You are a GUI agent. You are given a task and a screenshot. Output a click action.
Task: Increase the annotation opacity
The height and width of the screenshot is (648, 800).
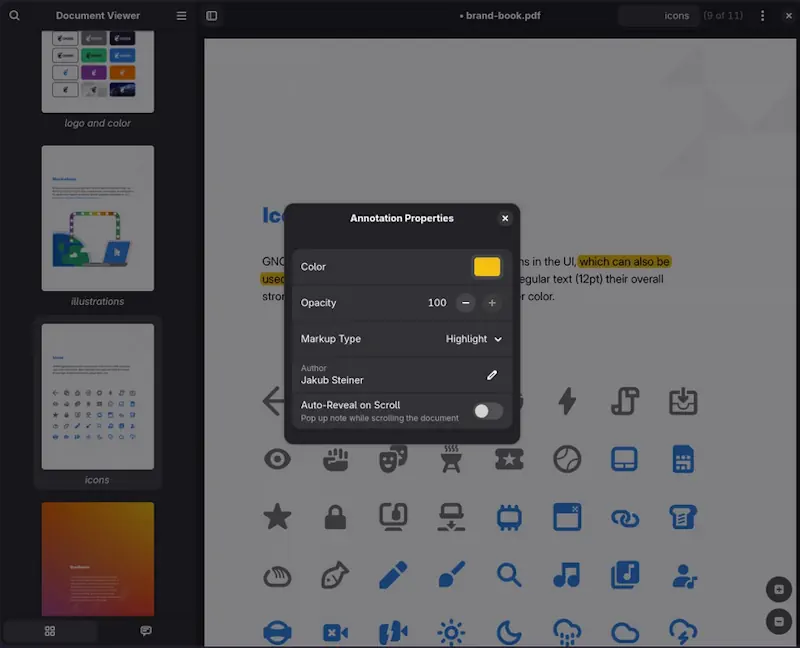(x=491, y=303)
